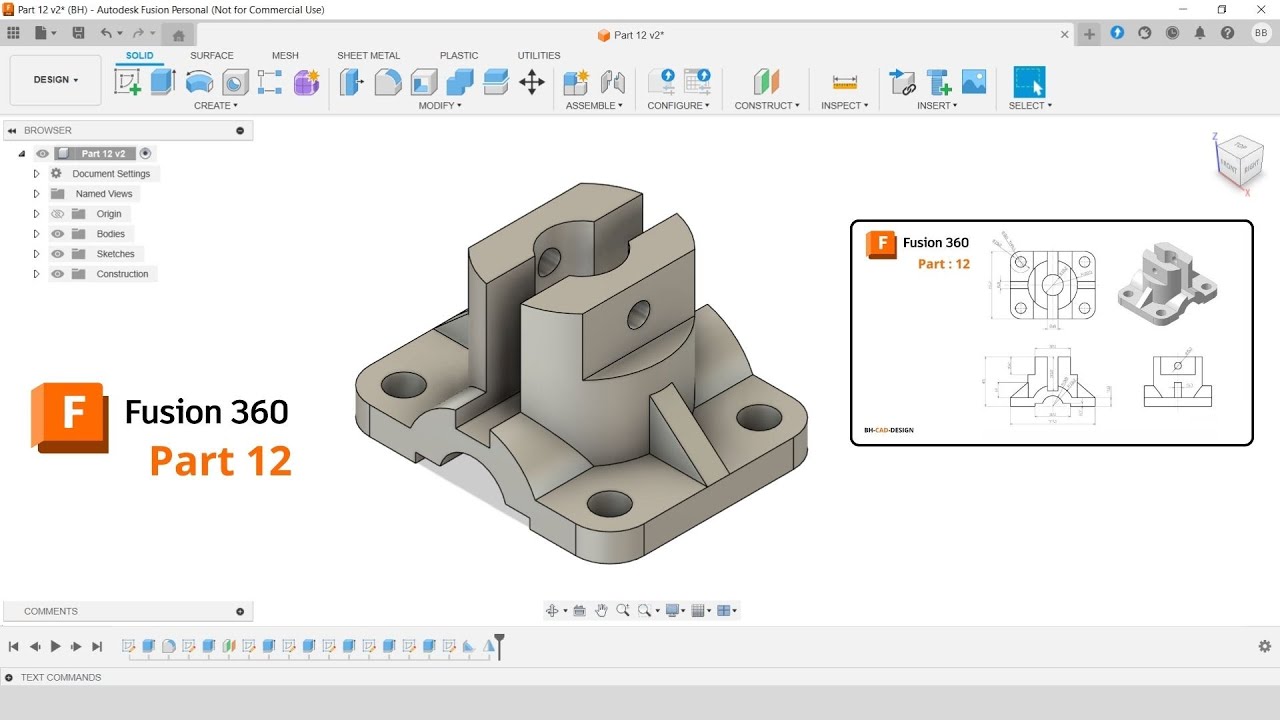Open the CONSTRUCT dropdown menu

coord(767,105)
